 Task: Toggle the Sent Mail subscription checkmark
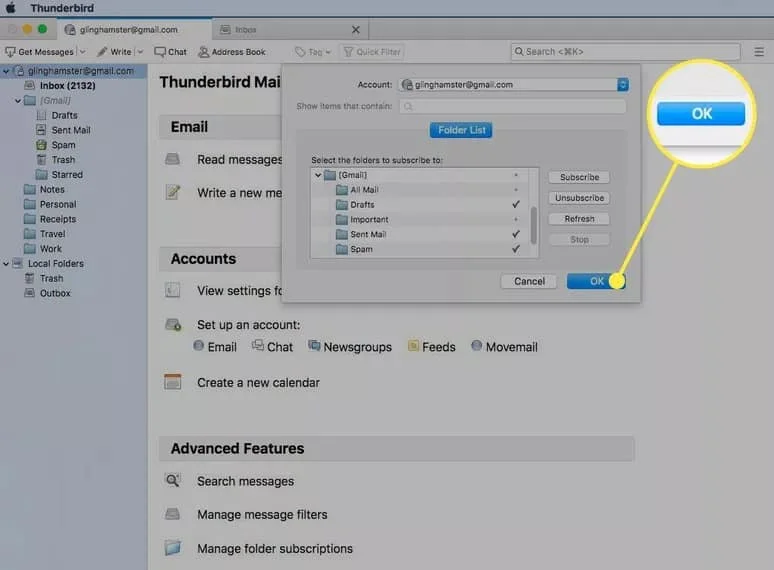point(516,234)
